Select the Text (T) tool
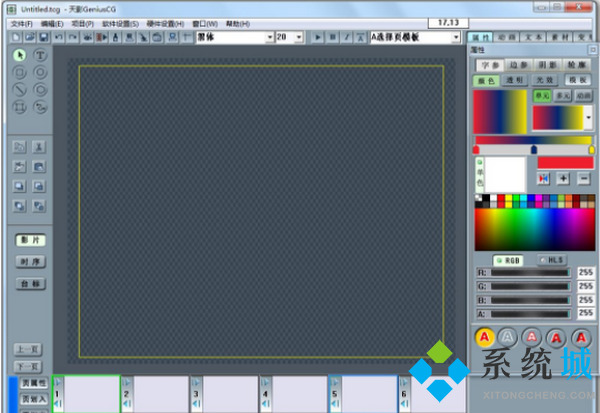This screenshot has height=413, width=600. click(x=41, y=56)
